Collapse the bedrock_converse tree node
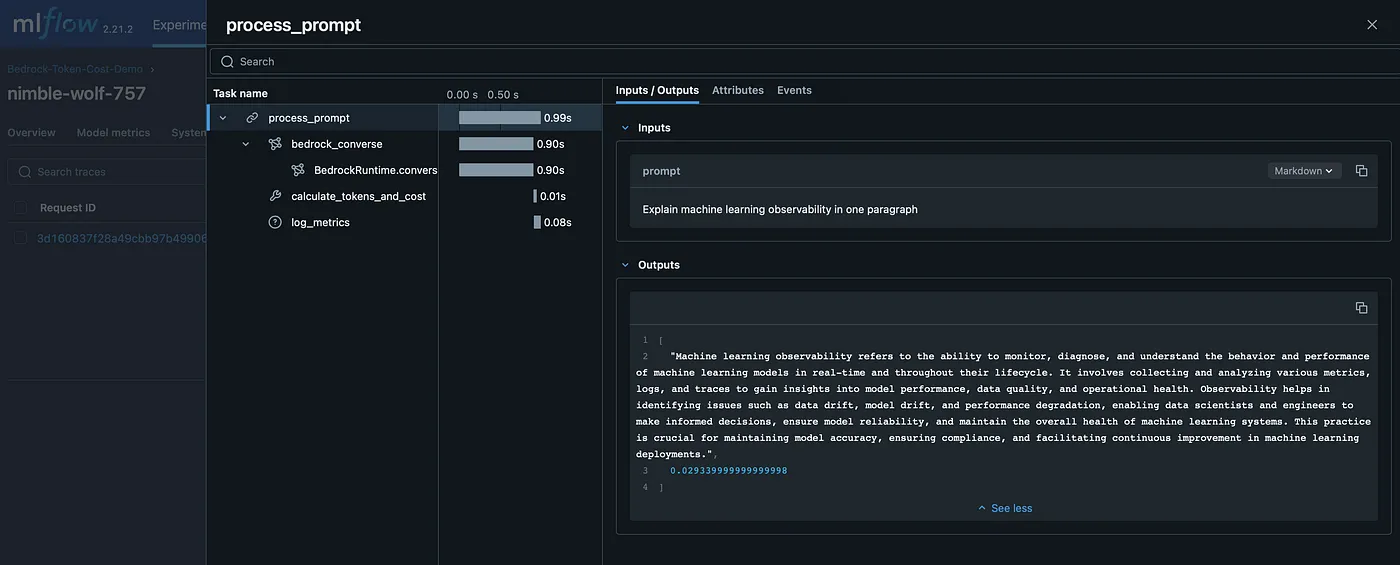Screen dimensions: 1400x565 click(246, 144)
